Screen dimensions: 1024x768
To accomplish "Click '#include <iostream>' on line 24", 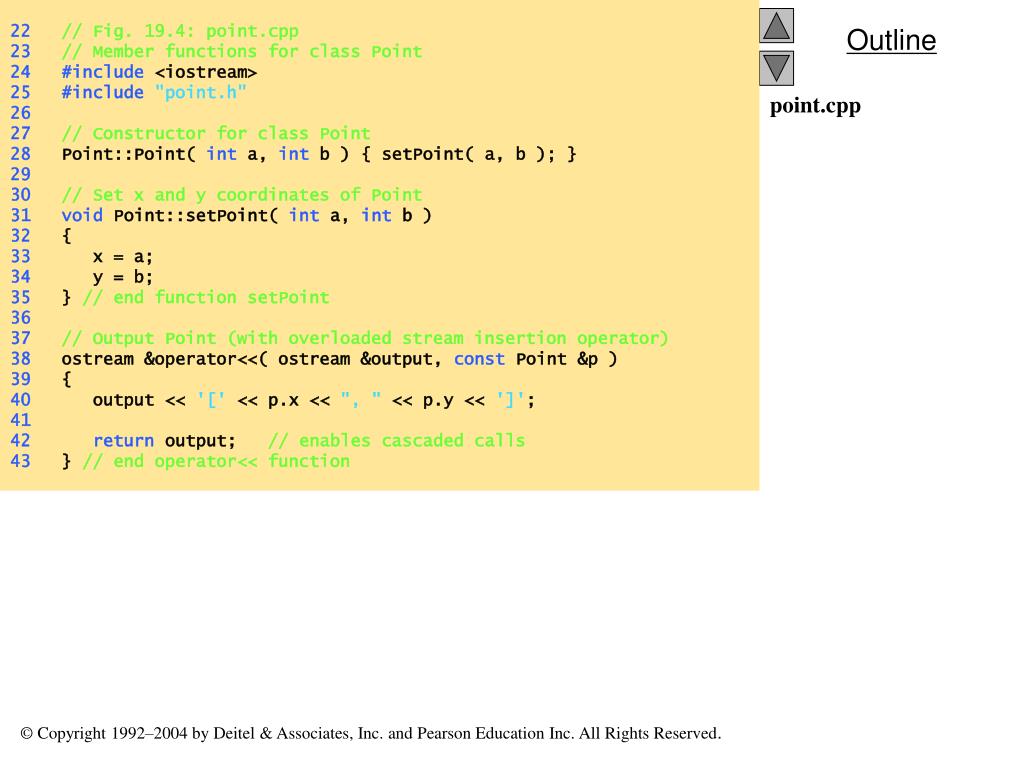I will [159, 72].
